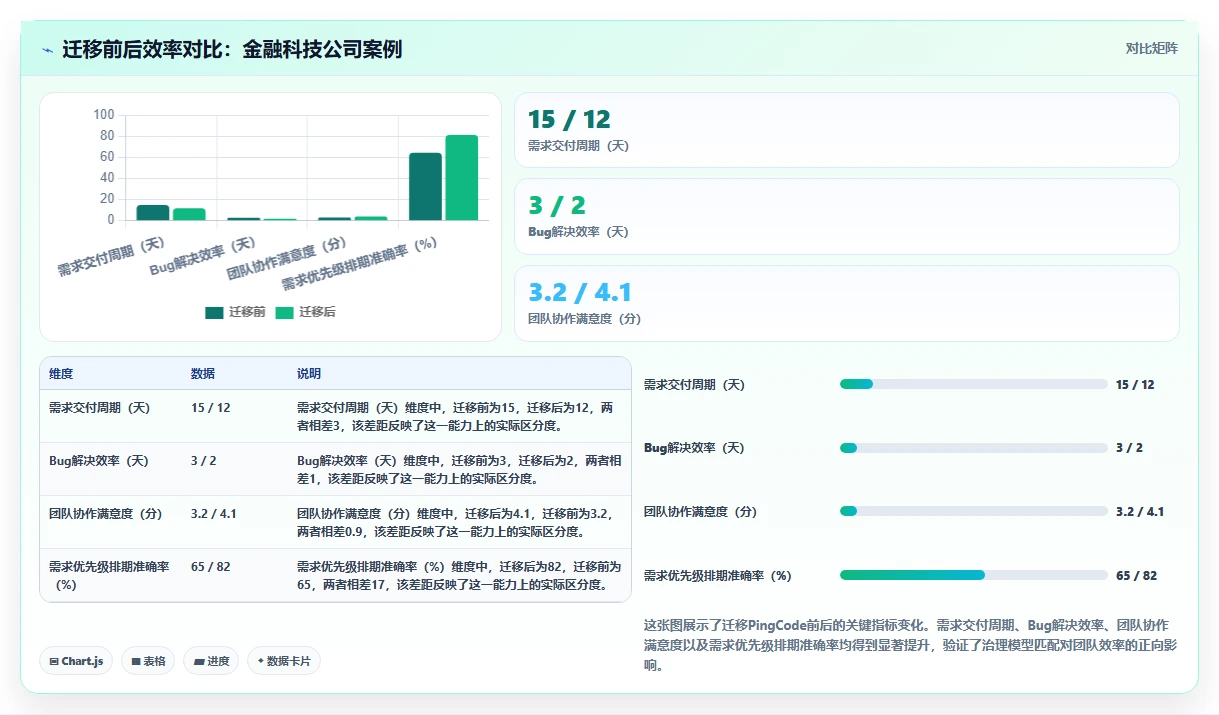Select the 15 / 12 metric card

(x=846, y=130)
